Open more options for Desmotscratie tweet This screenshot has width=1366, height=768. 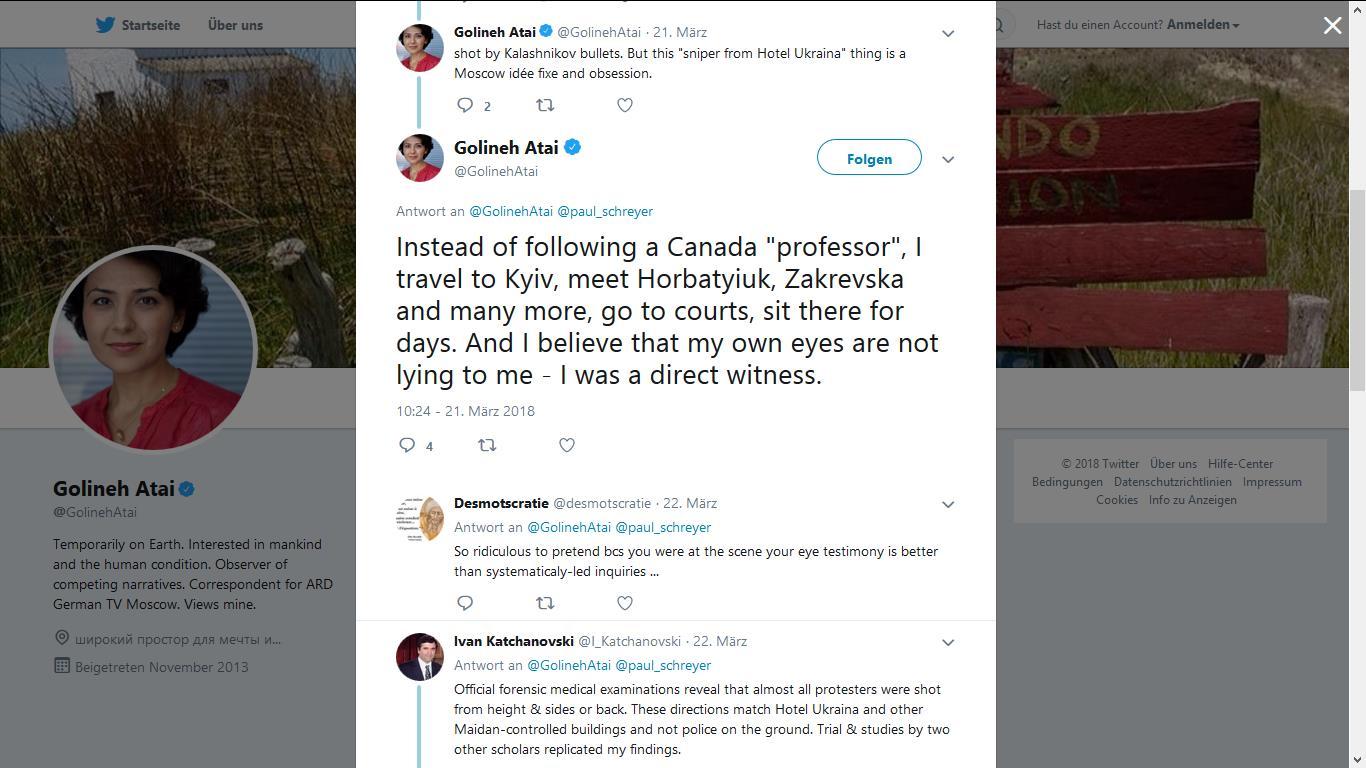coord(948,504)
